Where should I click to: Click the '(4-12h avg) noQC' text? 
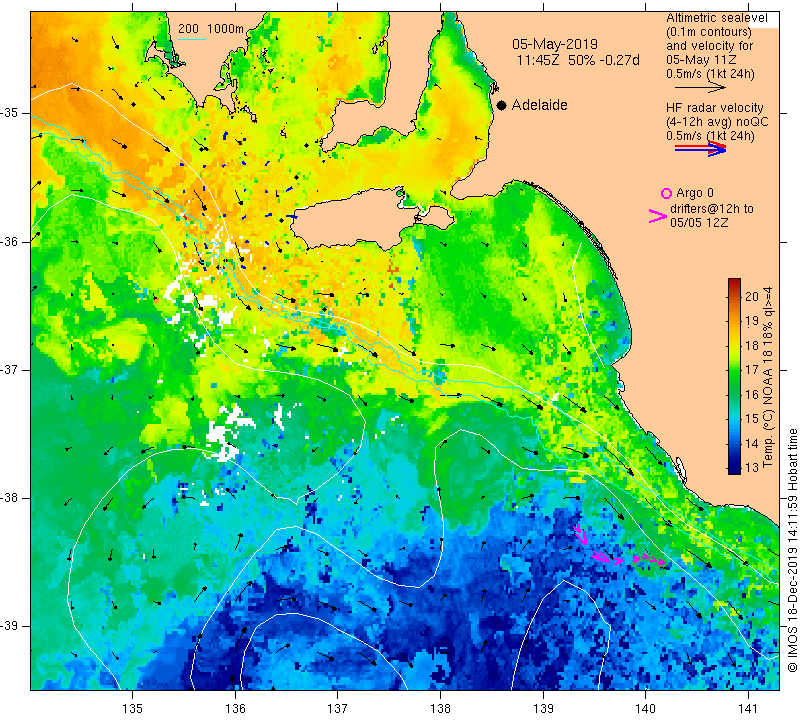(x=717, y=122)
